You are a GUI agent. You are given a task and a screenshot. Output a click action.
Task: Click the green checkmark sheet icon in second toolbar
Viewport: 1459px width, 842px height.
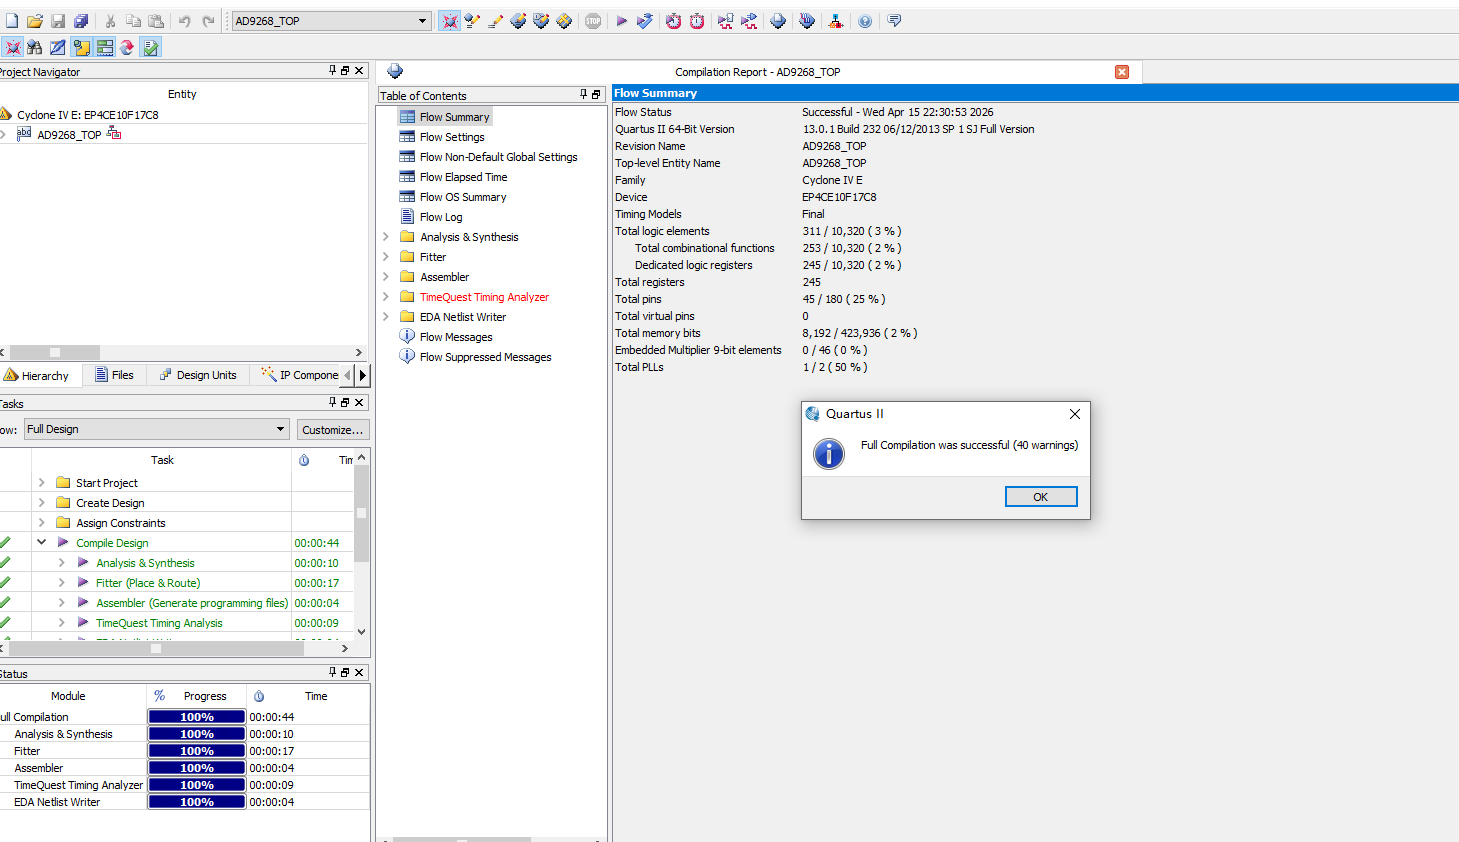pos(150,47)
